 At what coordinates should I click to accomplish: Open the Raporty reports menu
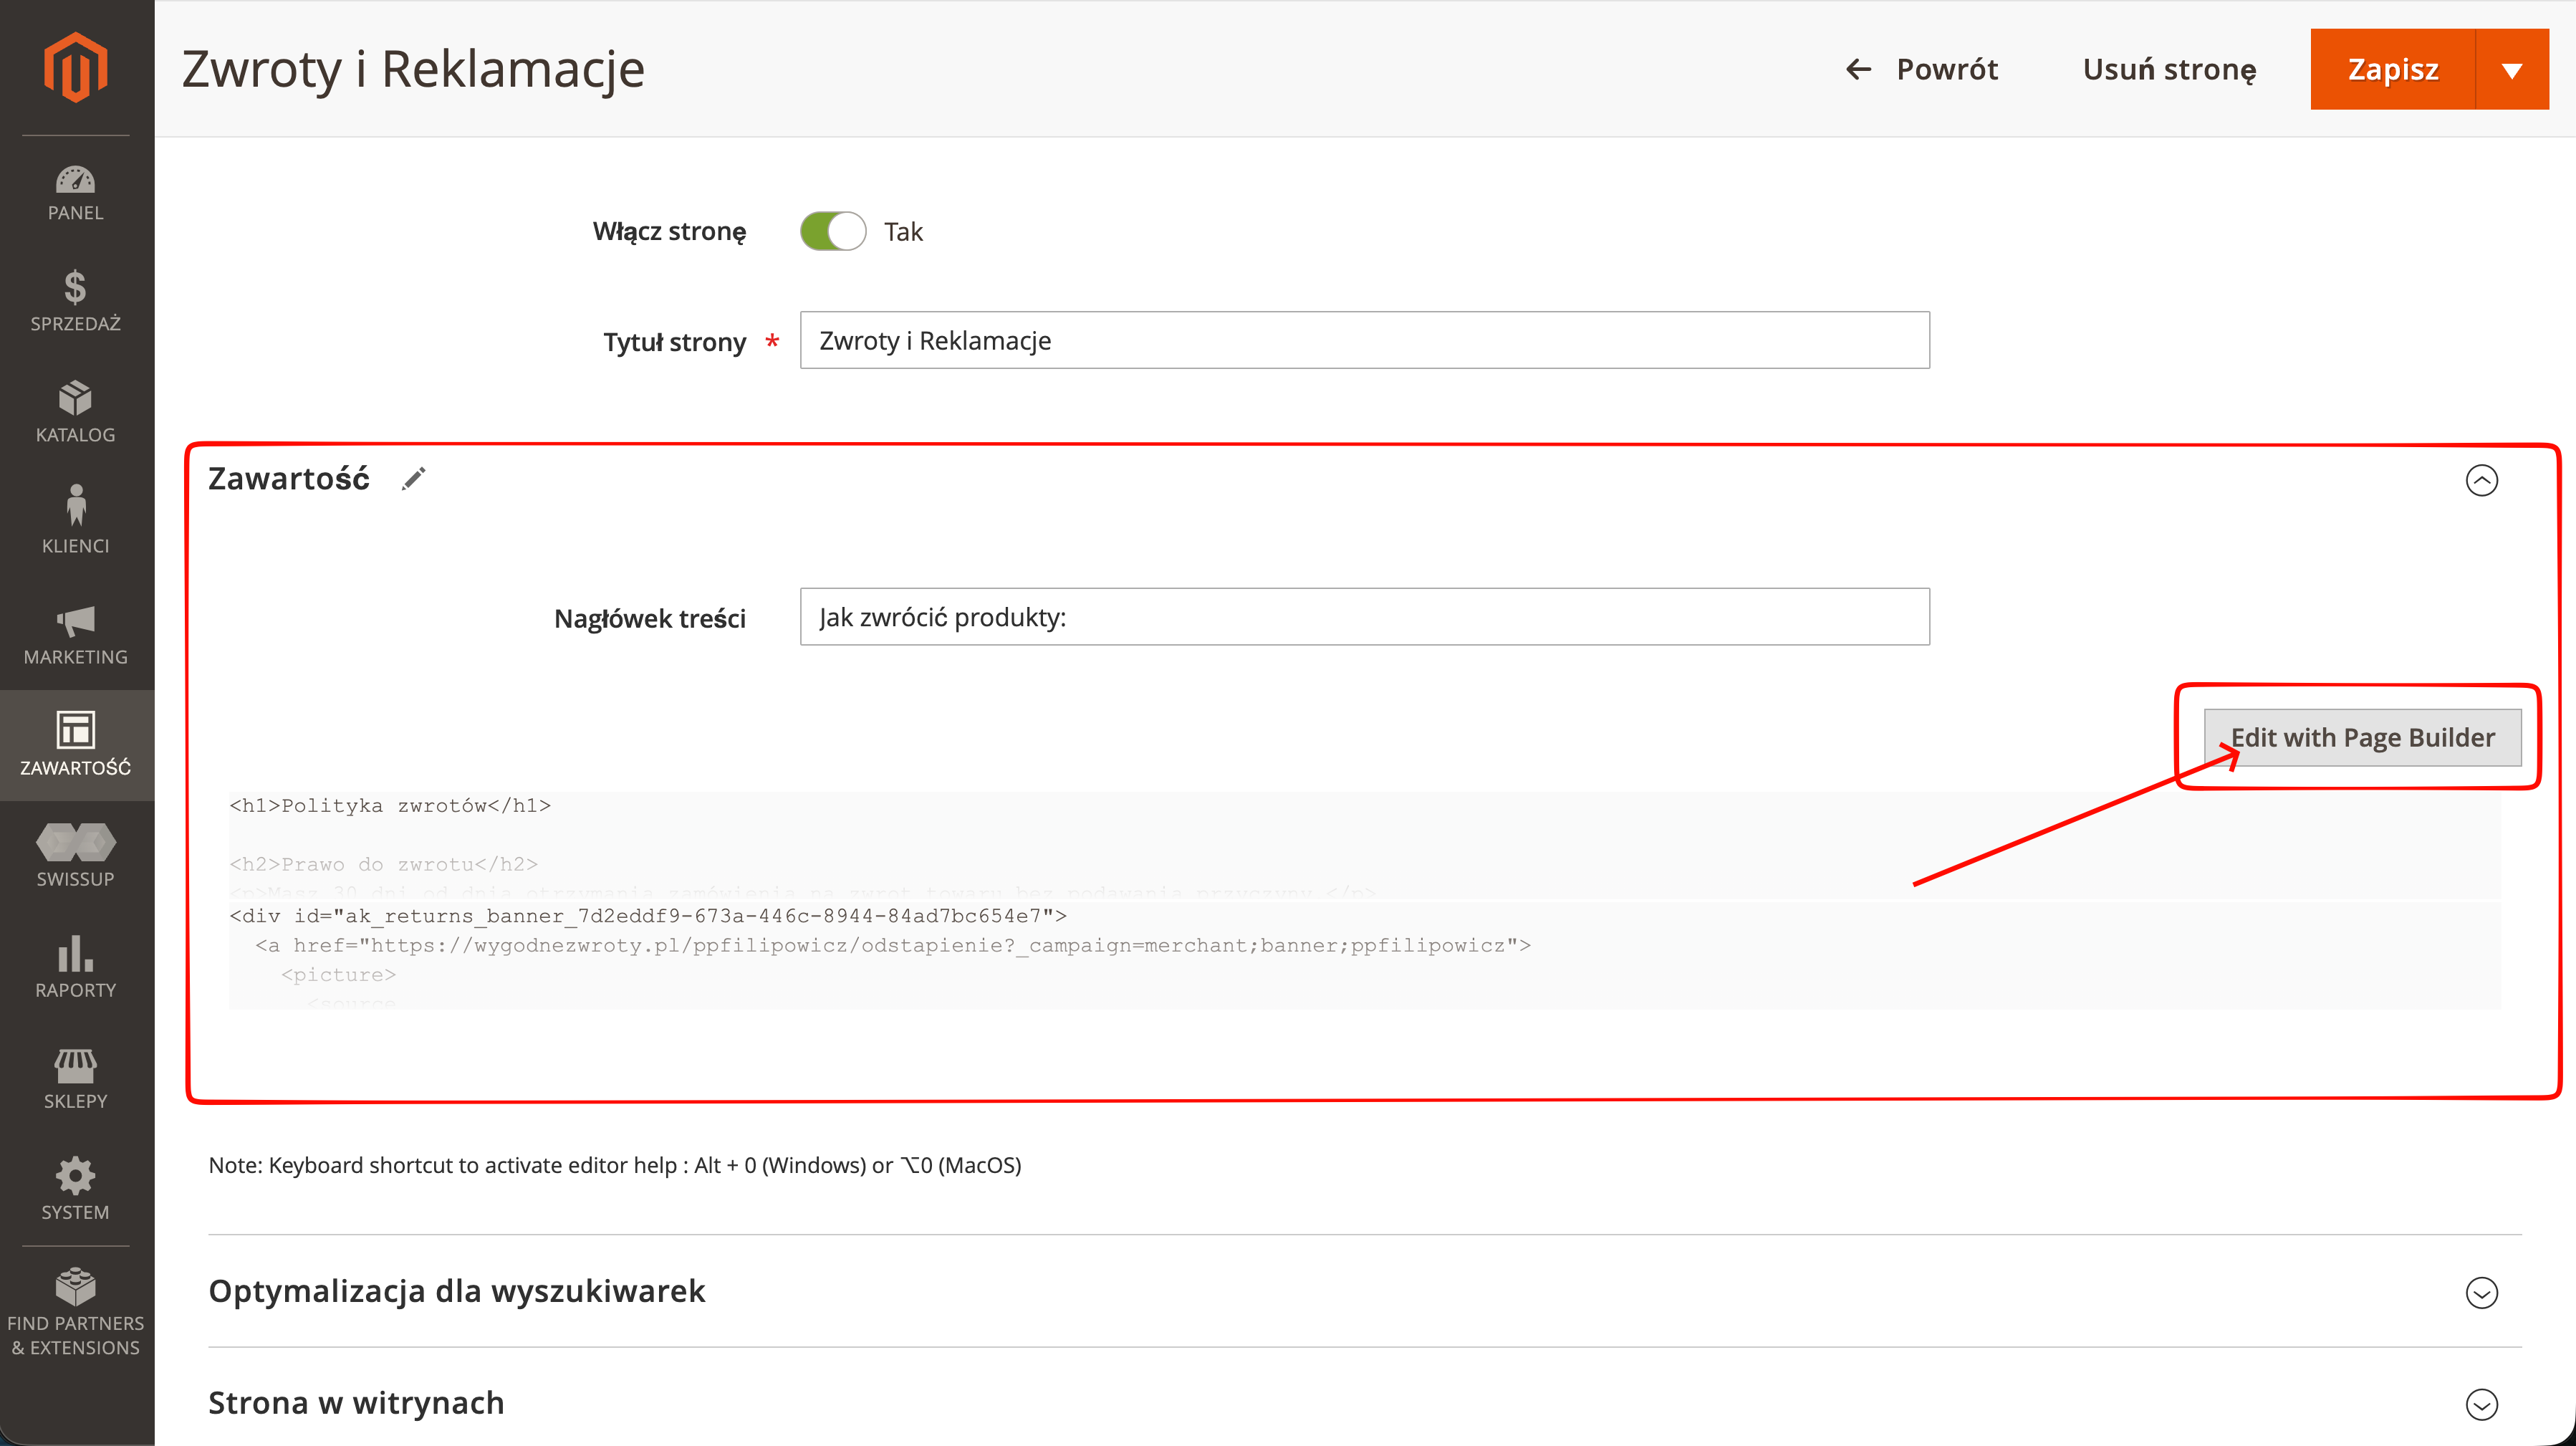pyautogui.click(x=76, y=968)
